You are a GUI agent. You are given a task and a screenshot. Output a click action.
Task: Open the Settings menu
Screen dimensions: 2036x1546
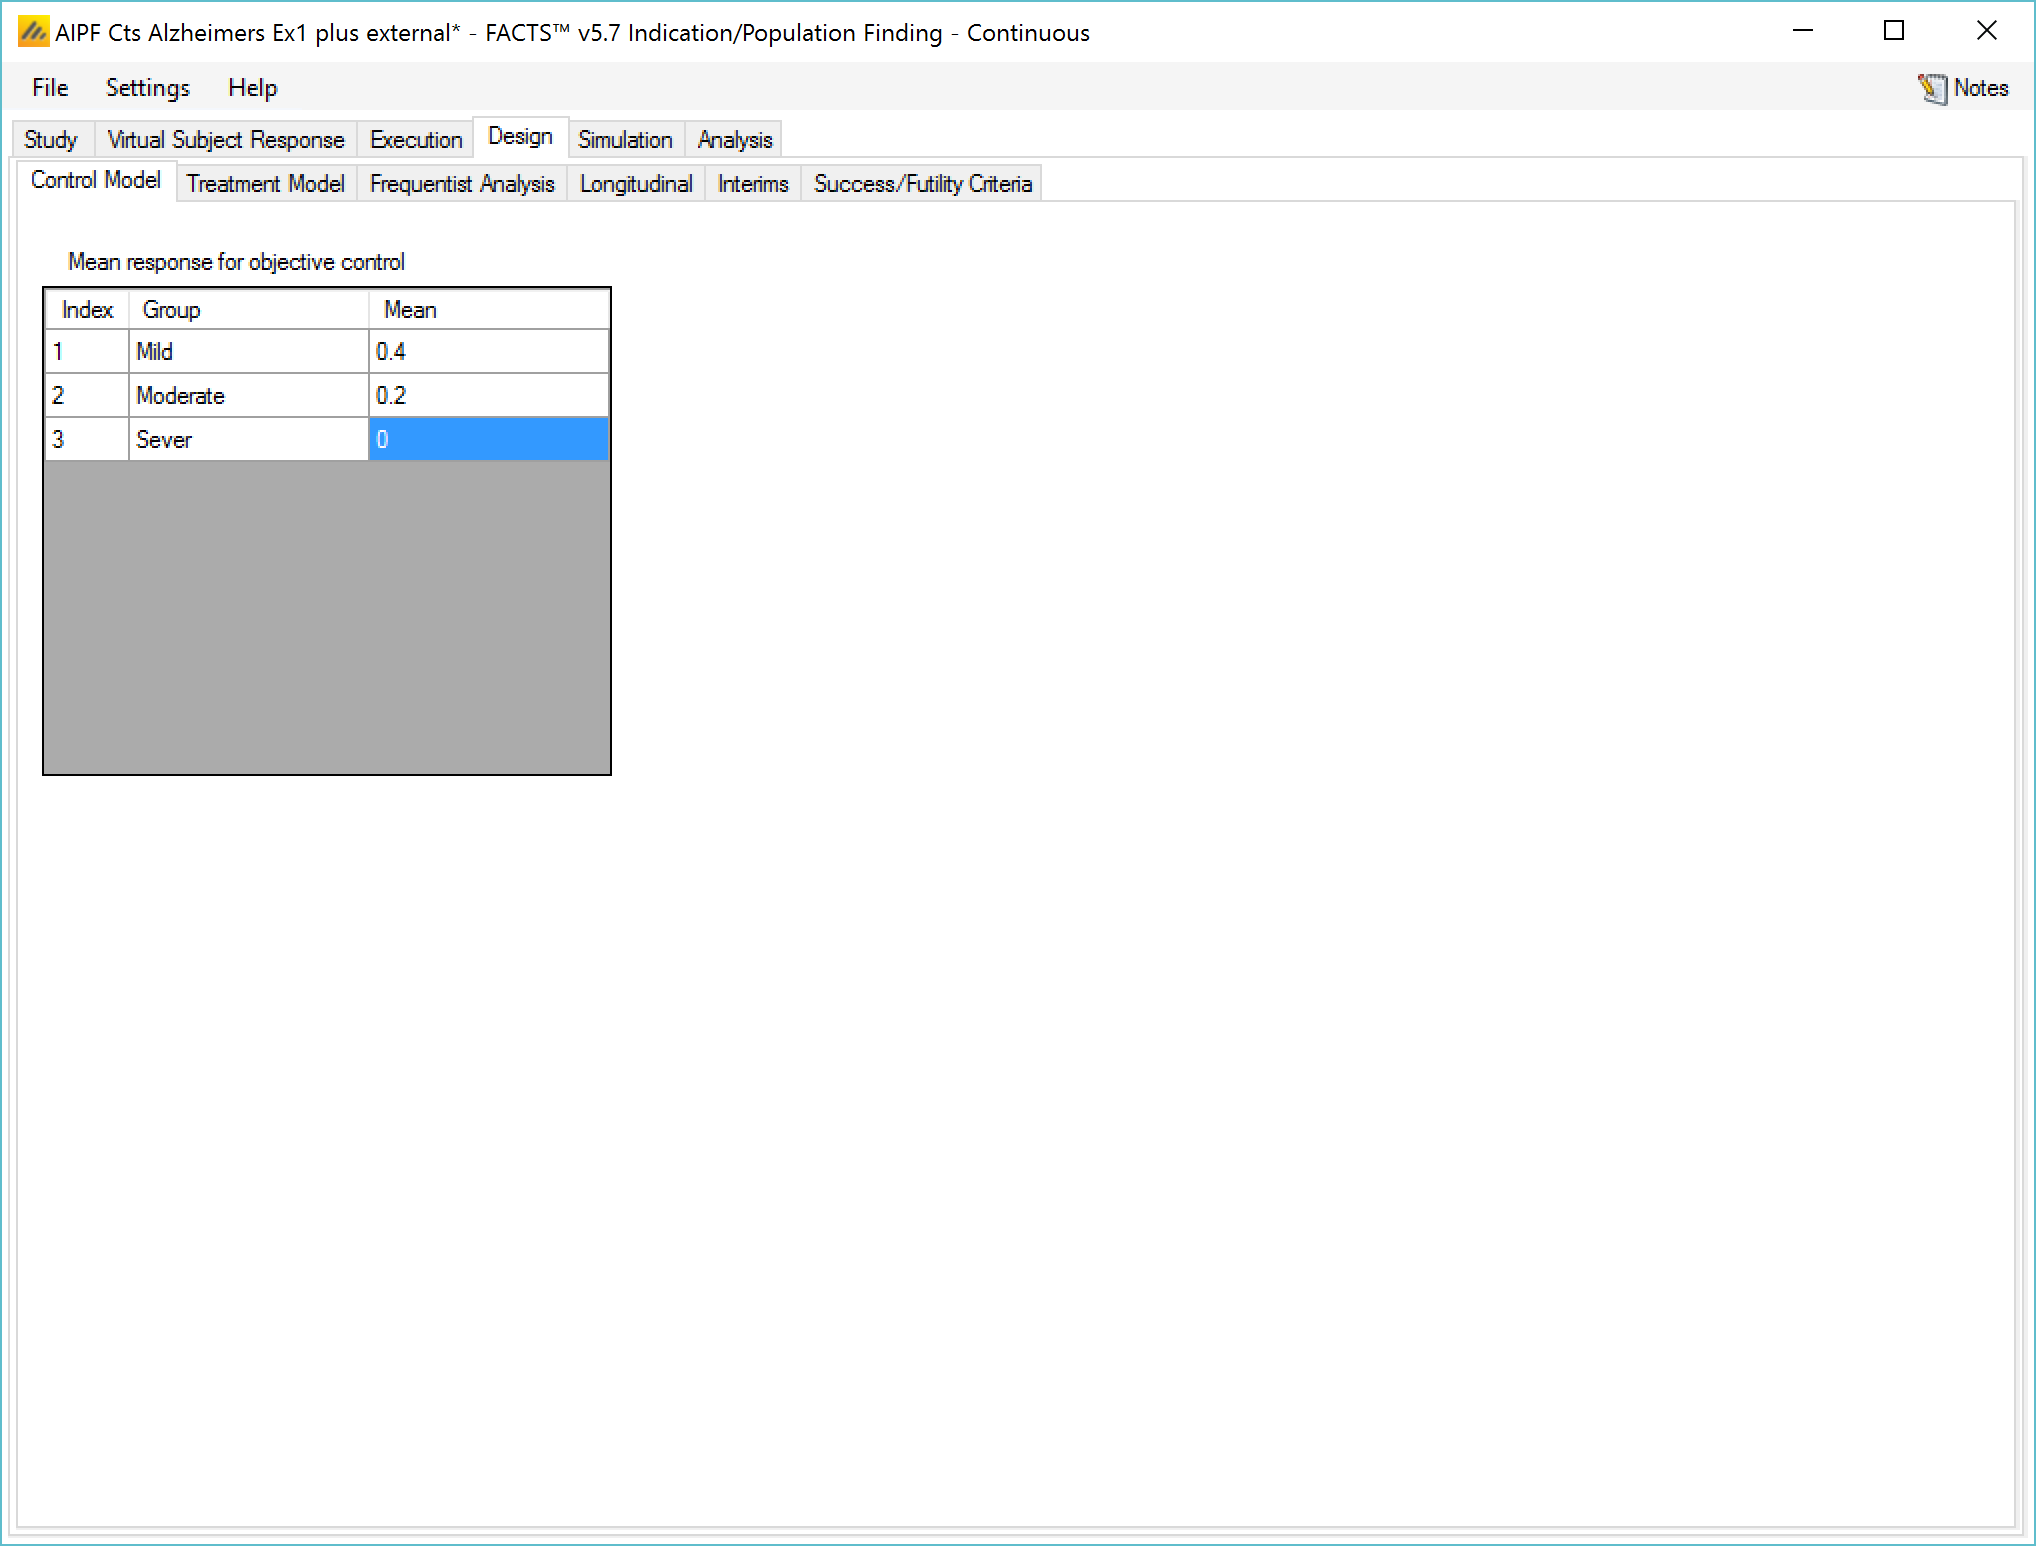click(x=147, y=88)
